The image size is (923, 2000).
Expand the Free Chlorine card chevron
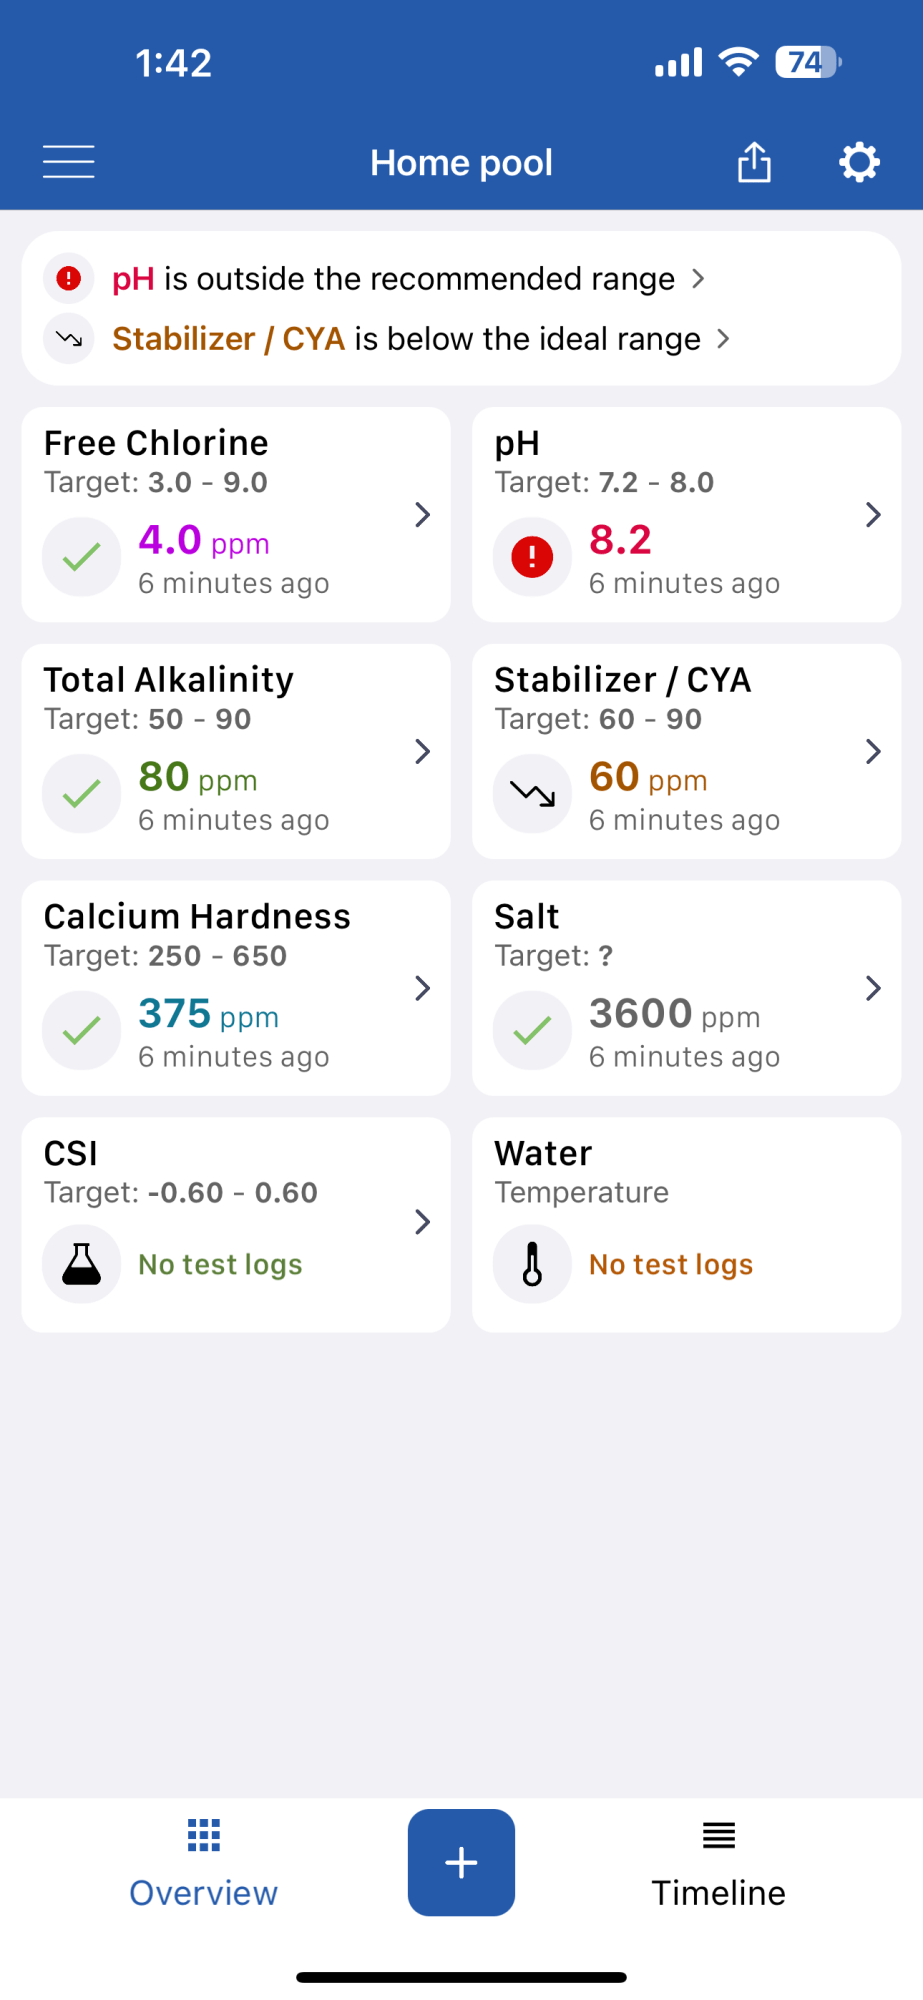(423, 515)
